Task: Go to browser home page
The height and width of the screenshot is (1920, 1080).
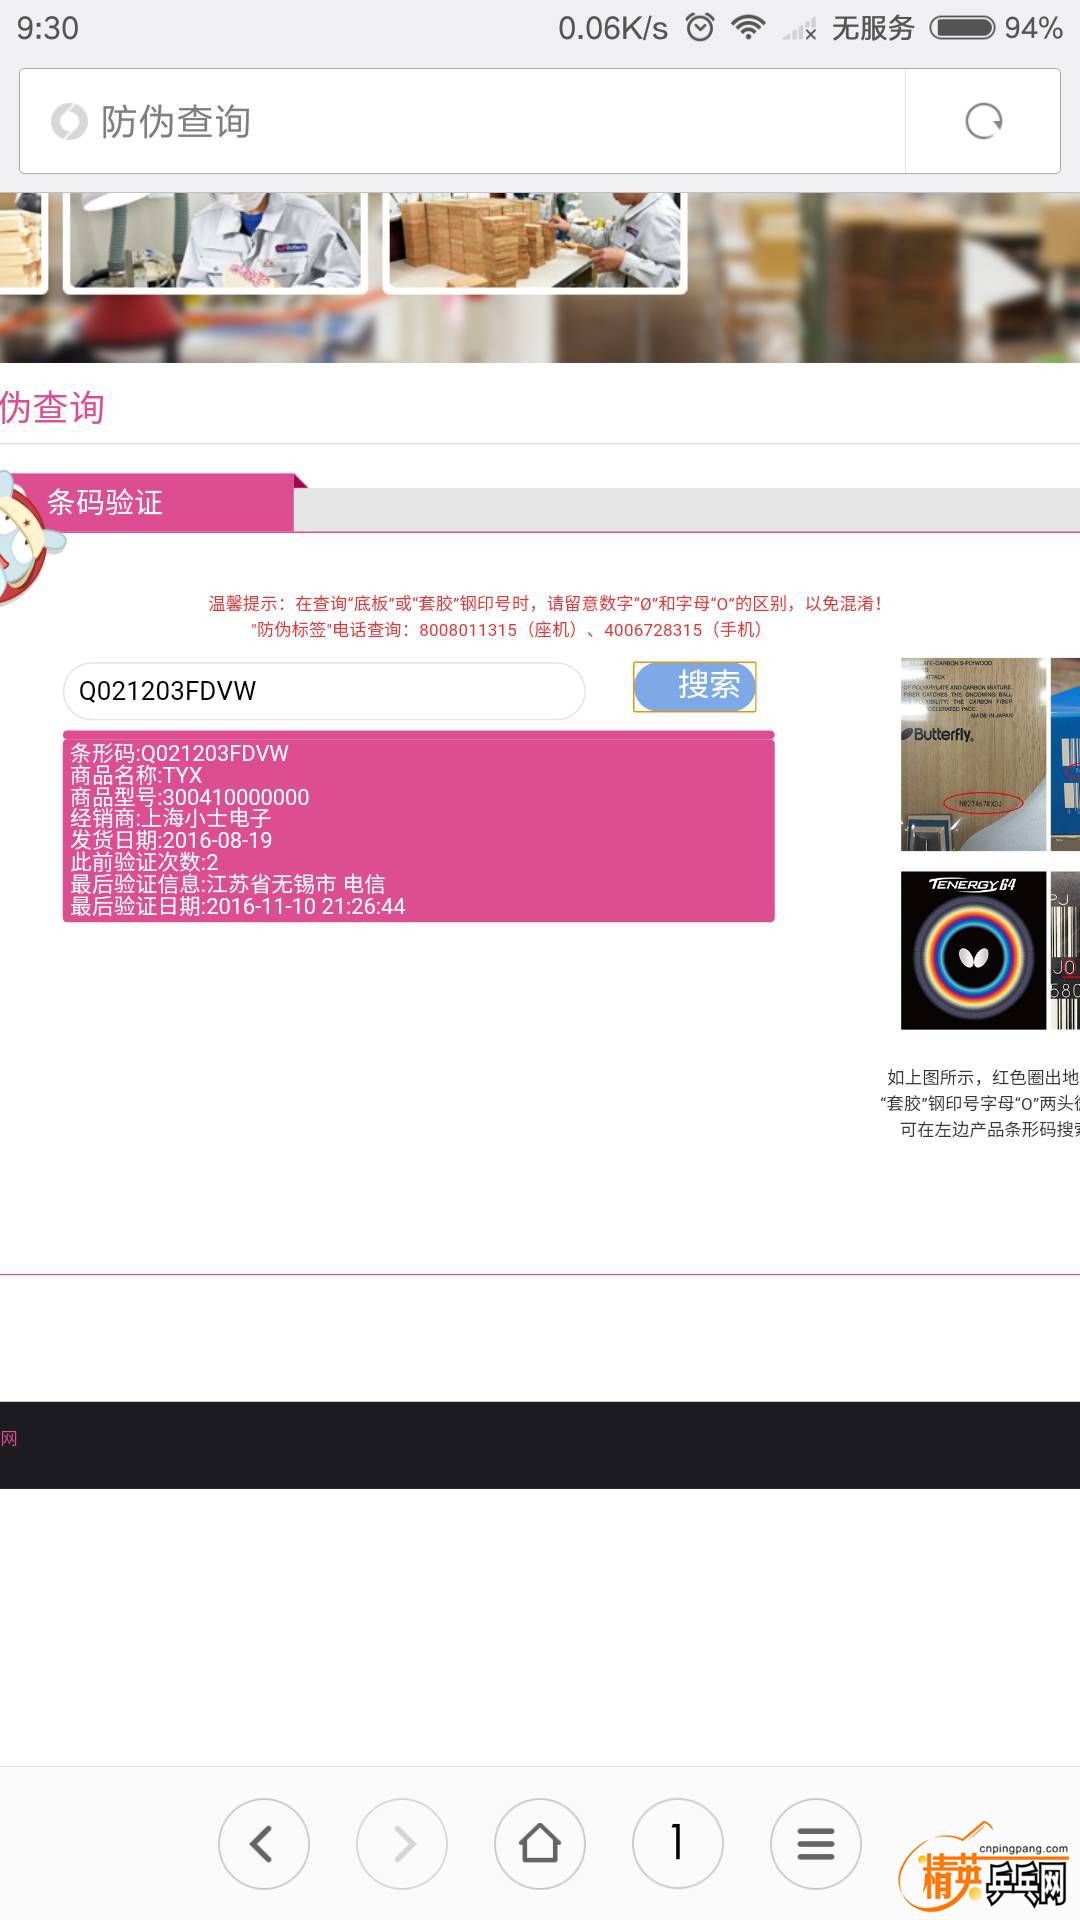Action: pyautogui.click(x=540, y=1843)
